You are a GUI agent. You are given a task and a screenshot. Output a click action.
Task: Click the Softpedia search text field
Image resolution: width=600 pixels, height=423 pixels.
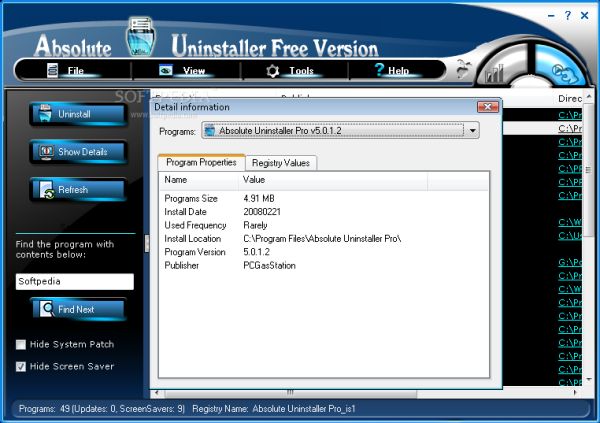(75, 281)
